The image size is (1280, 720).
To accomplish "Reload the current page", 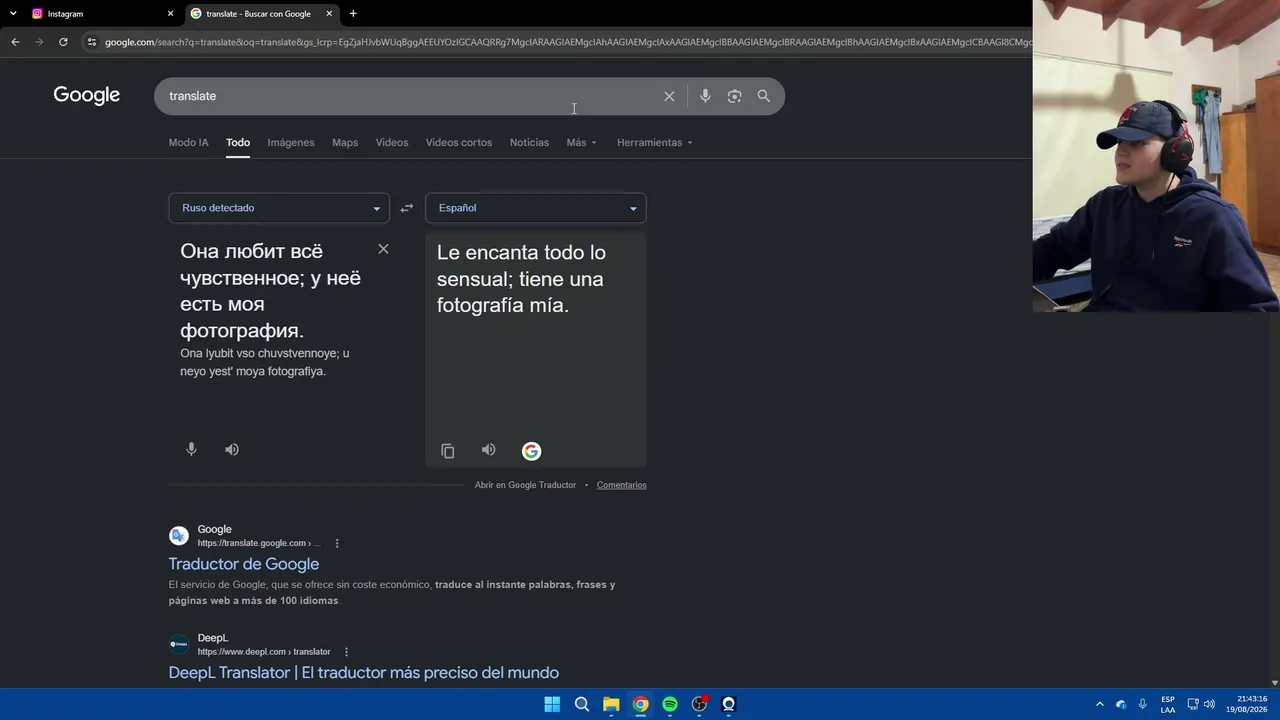I will coord(63,42).
